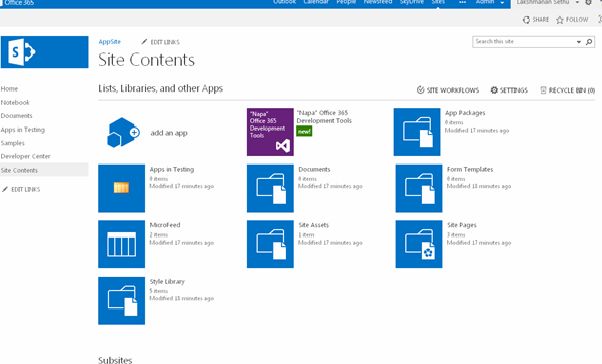Click the Site Workflows icon

[420, 90]
